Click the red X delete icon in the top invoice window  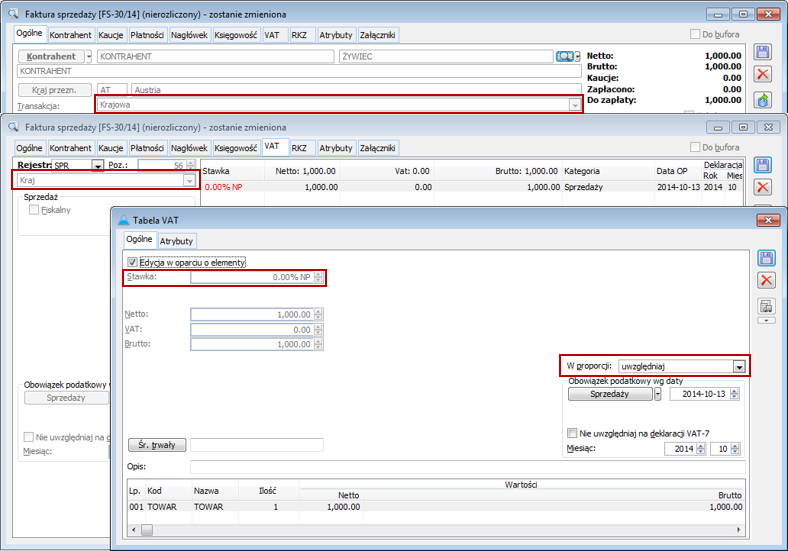(x=763, y=75)
